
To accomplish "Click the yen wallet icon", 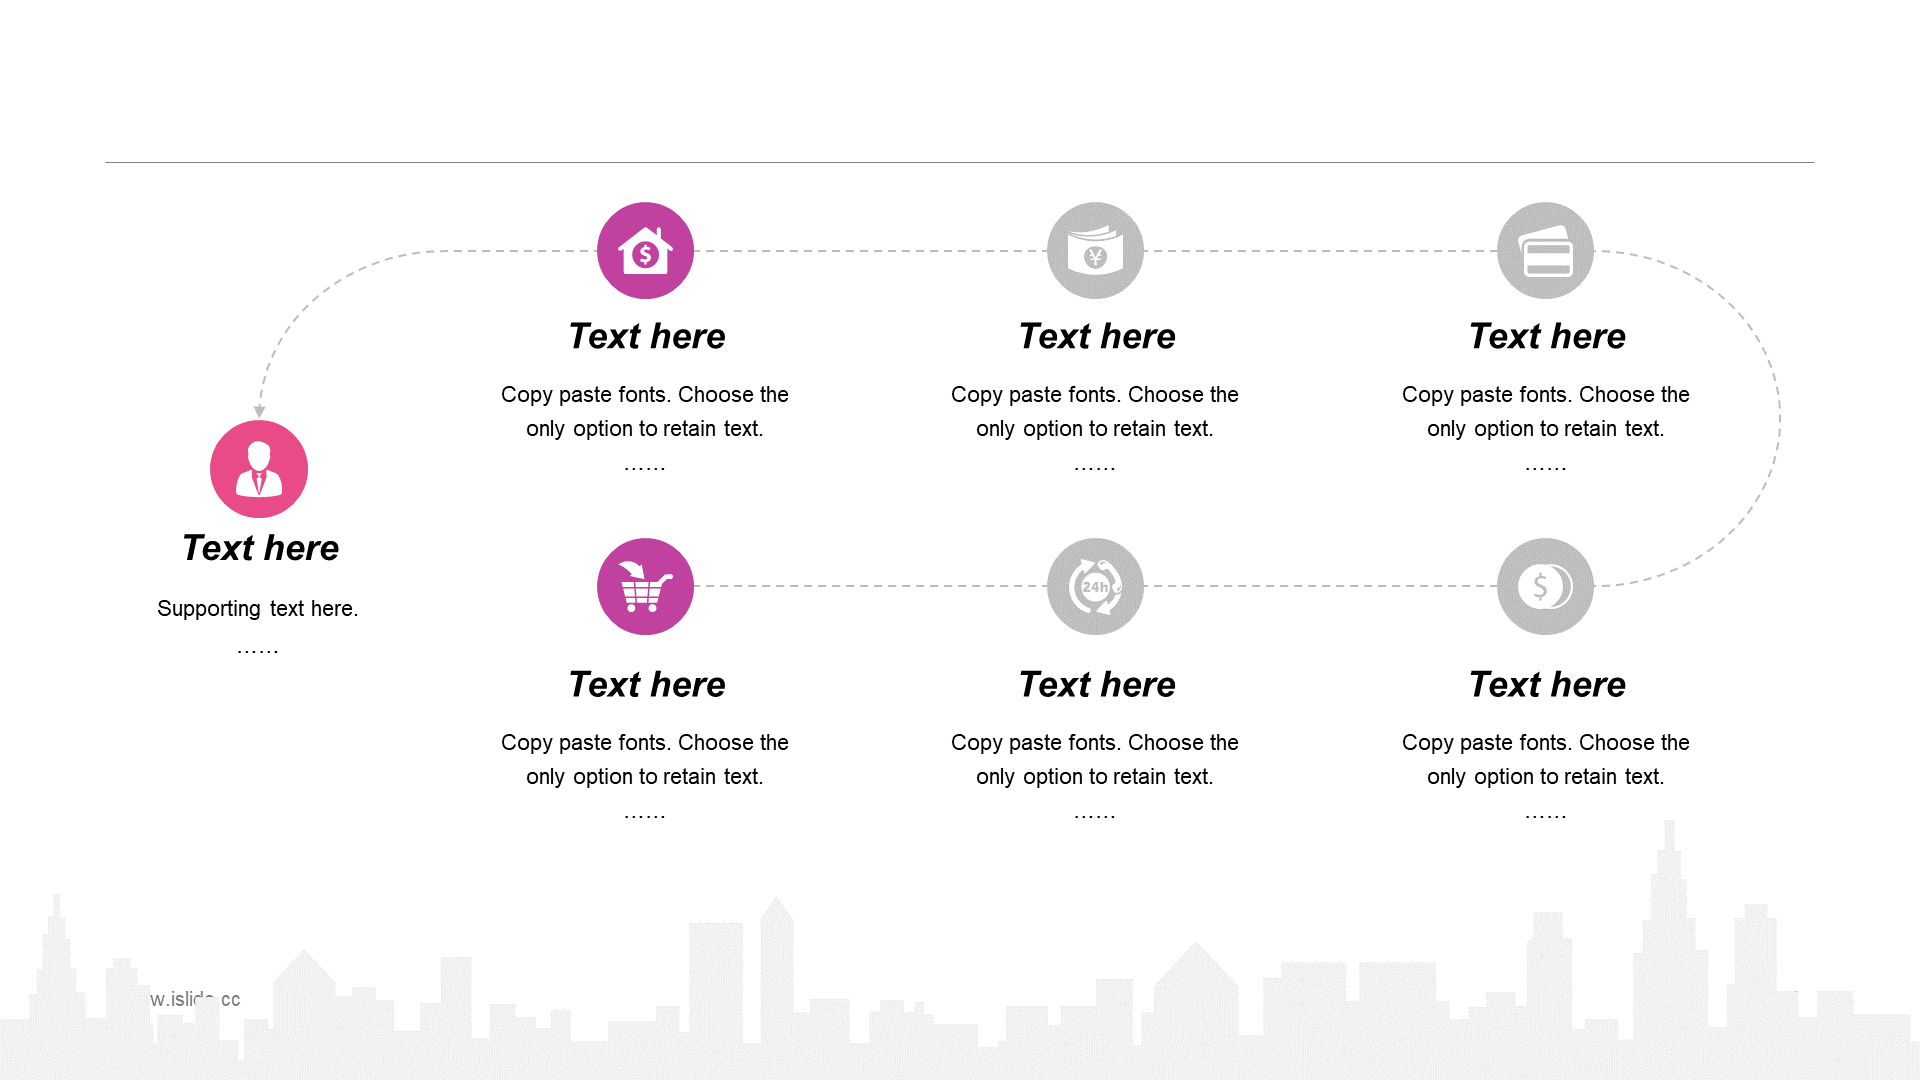I will click(1095, 251).
